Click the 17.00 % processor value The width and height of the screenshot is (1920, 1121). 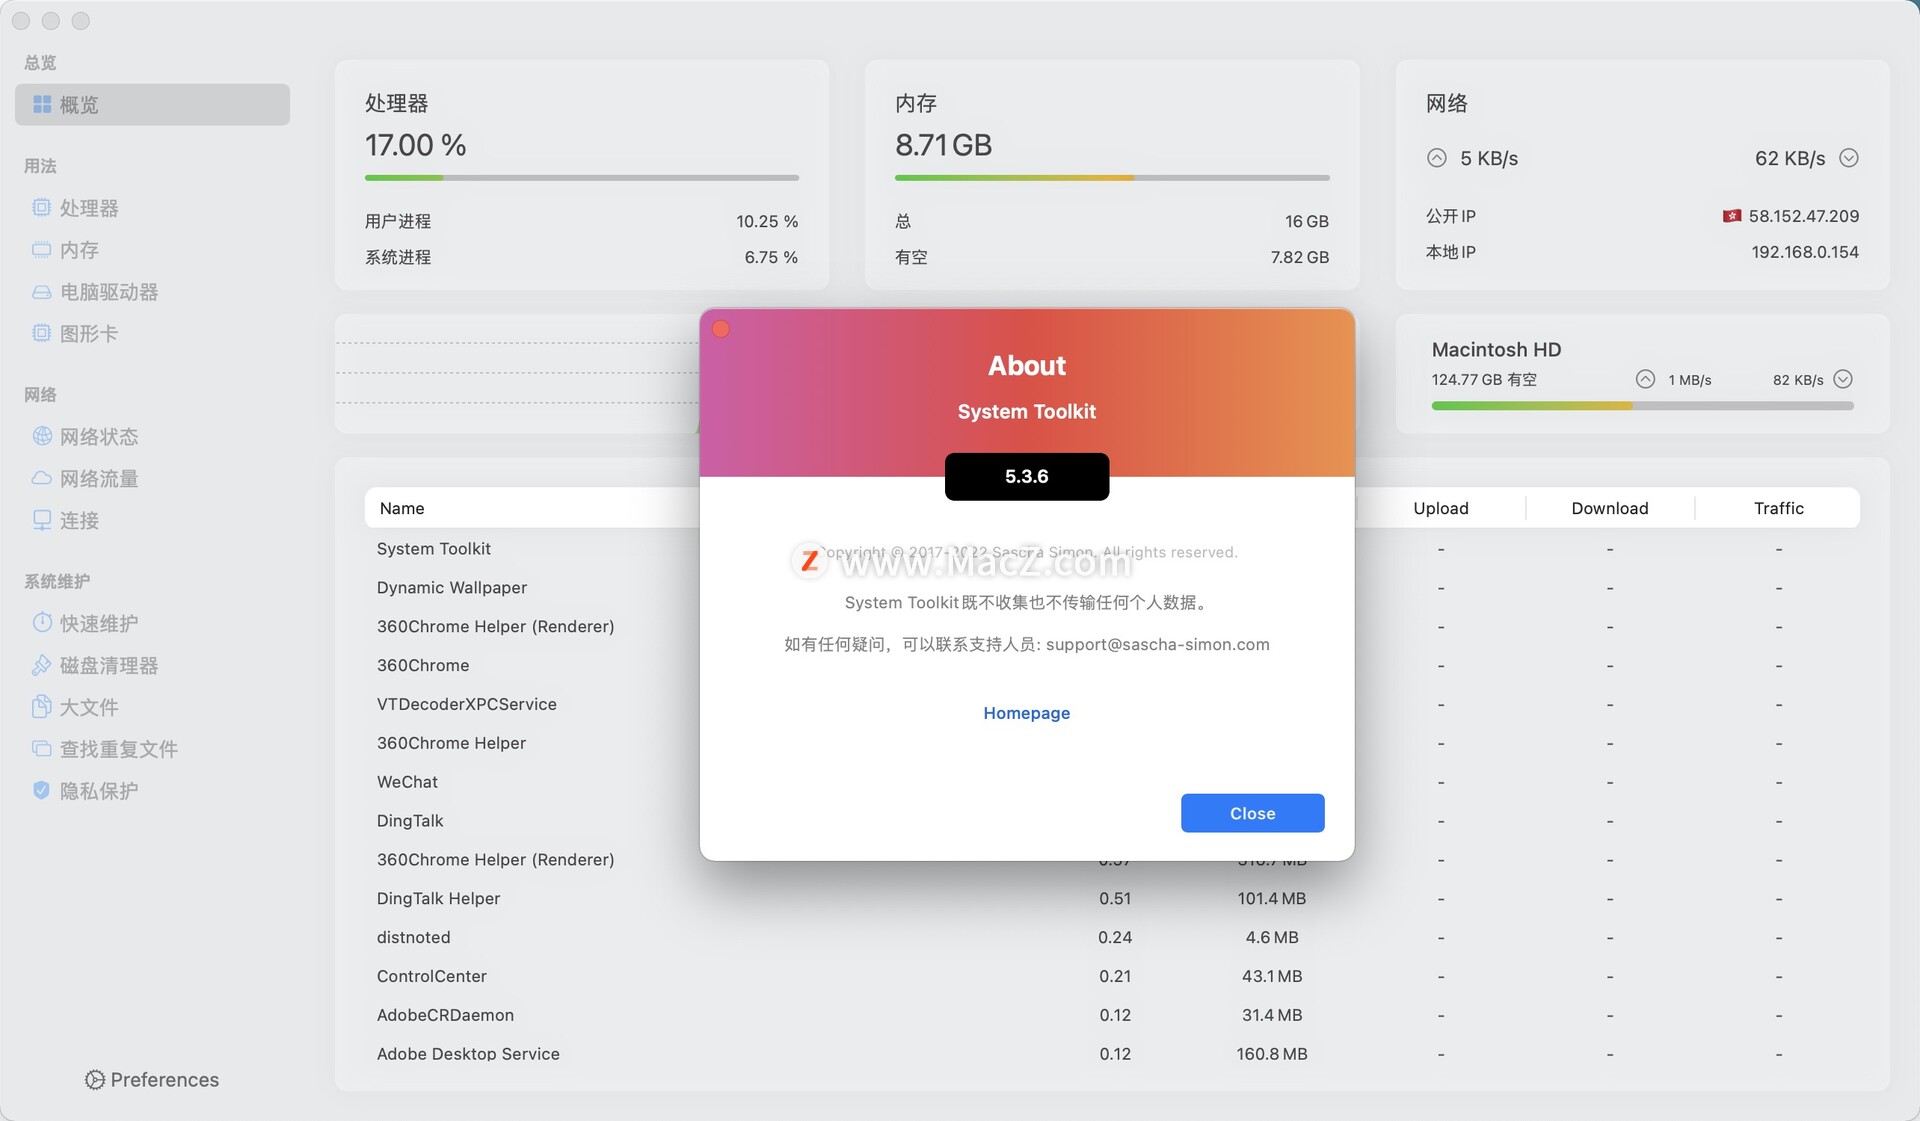415,145
